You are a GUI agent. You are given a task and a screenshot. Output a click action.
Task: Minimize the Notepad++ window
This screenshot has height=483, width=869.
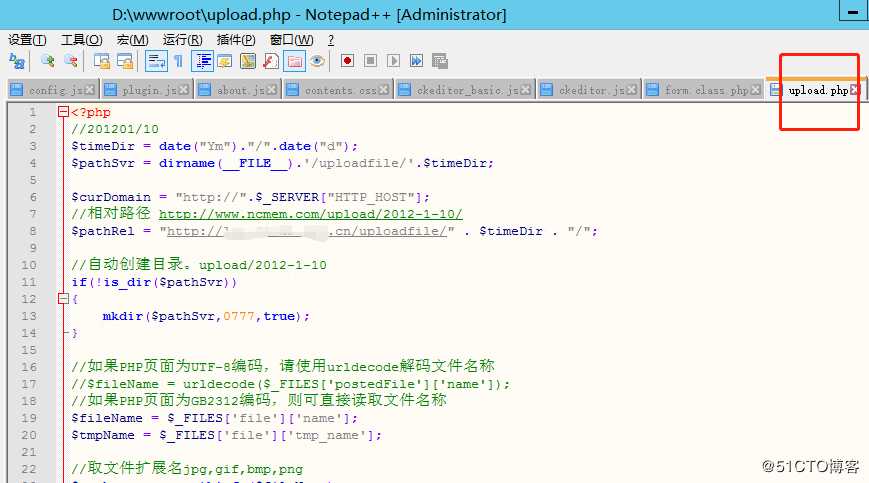click(x=853, y=11)
